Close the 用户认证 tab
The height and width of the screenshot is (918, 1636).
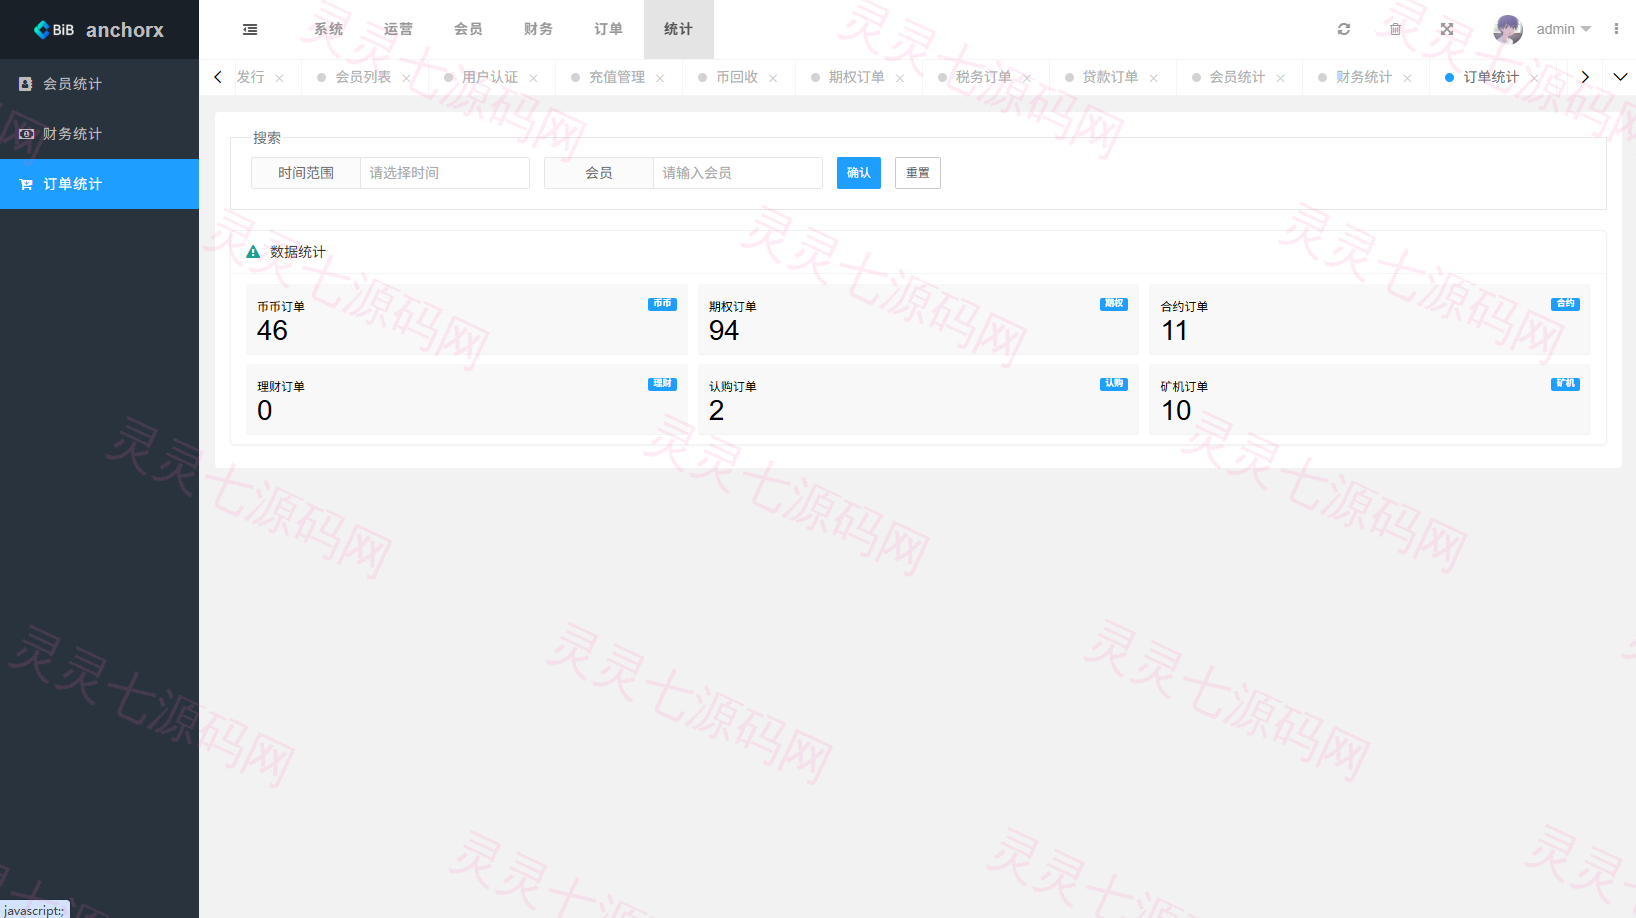tap(533, 78)
